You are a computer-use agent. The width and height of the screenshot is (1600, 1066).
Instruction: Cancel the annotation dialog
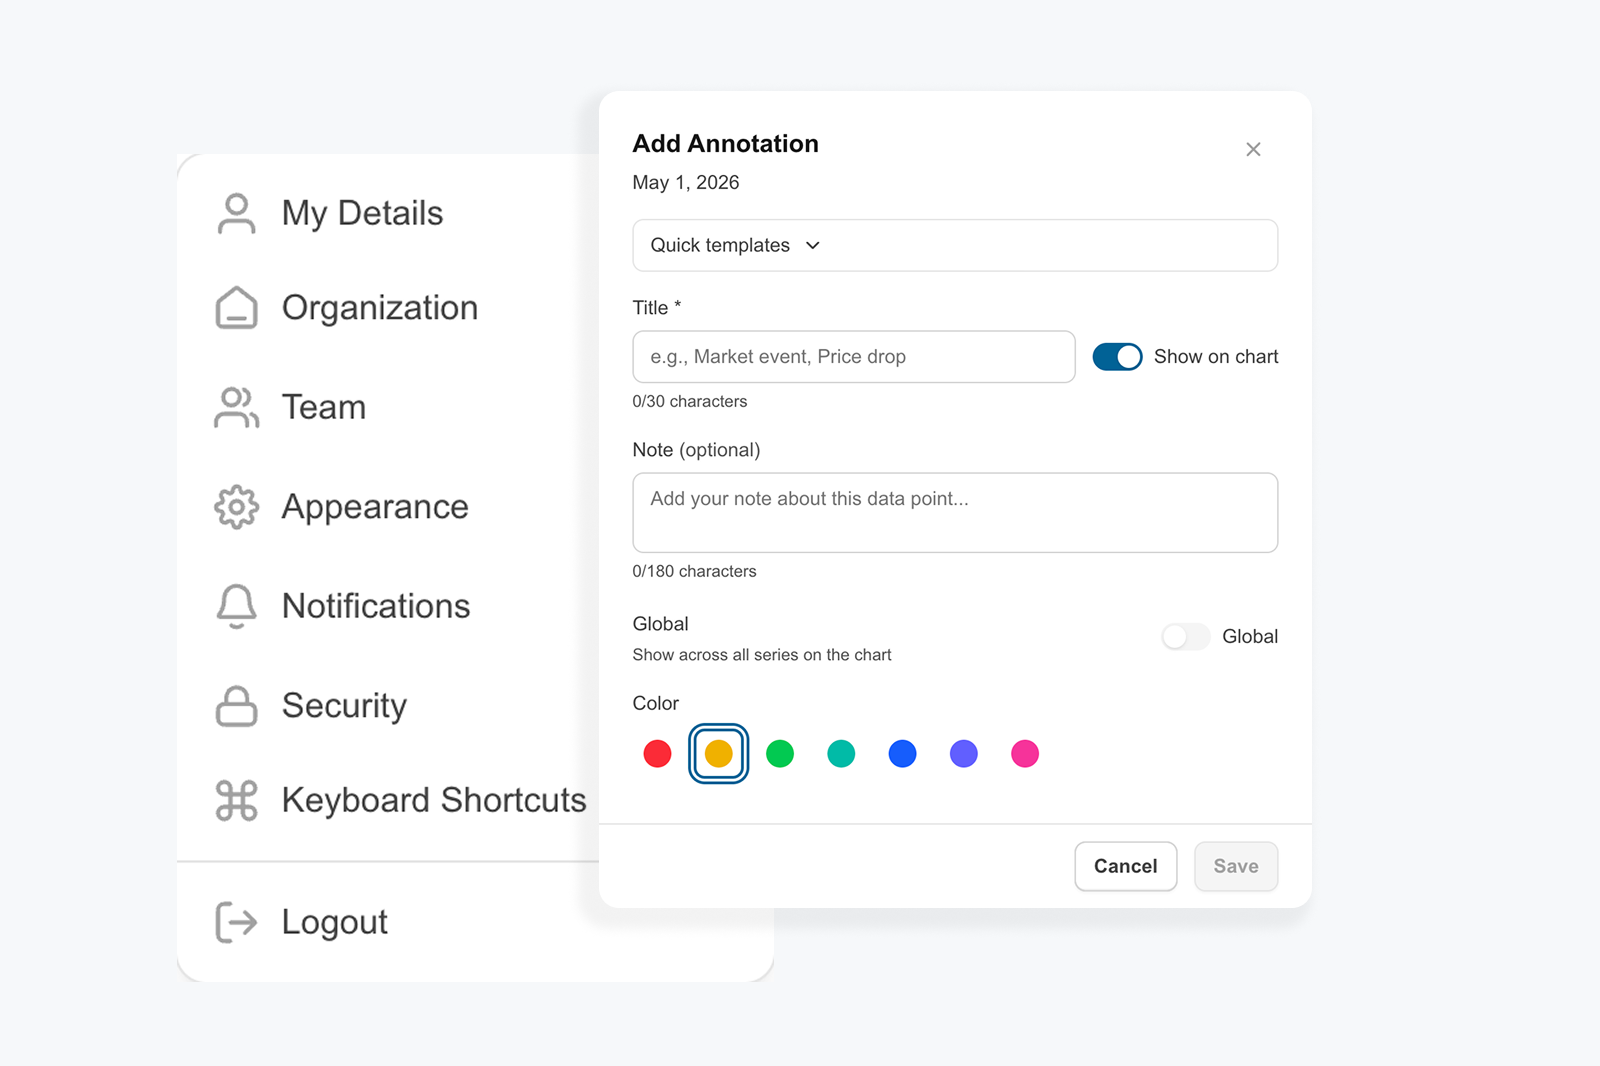(1126, 866)
